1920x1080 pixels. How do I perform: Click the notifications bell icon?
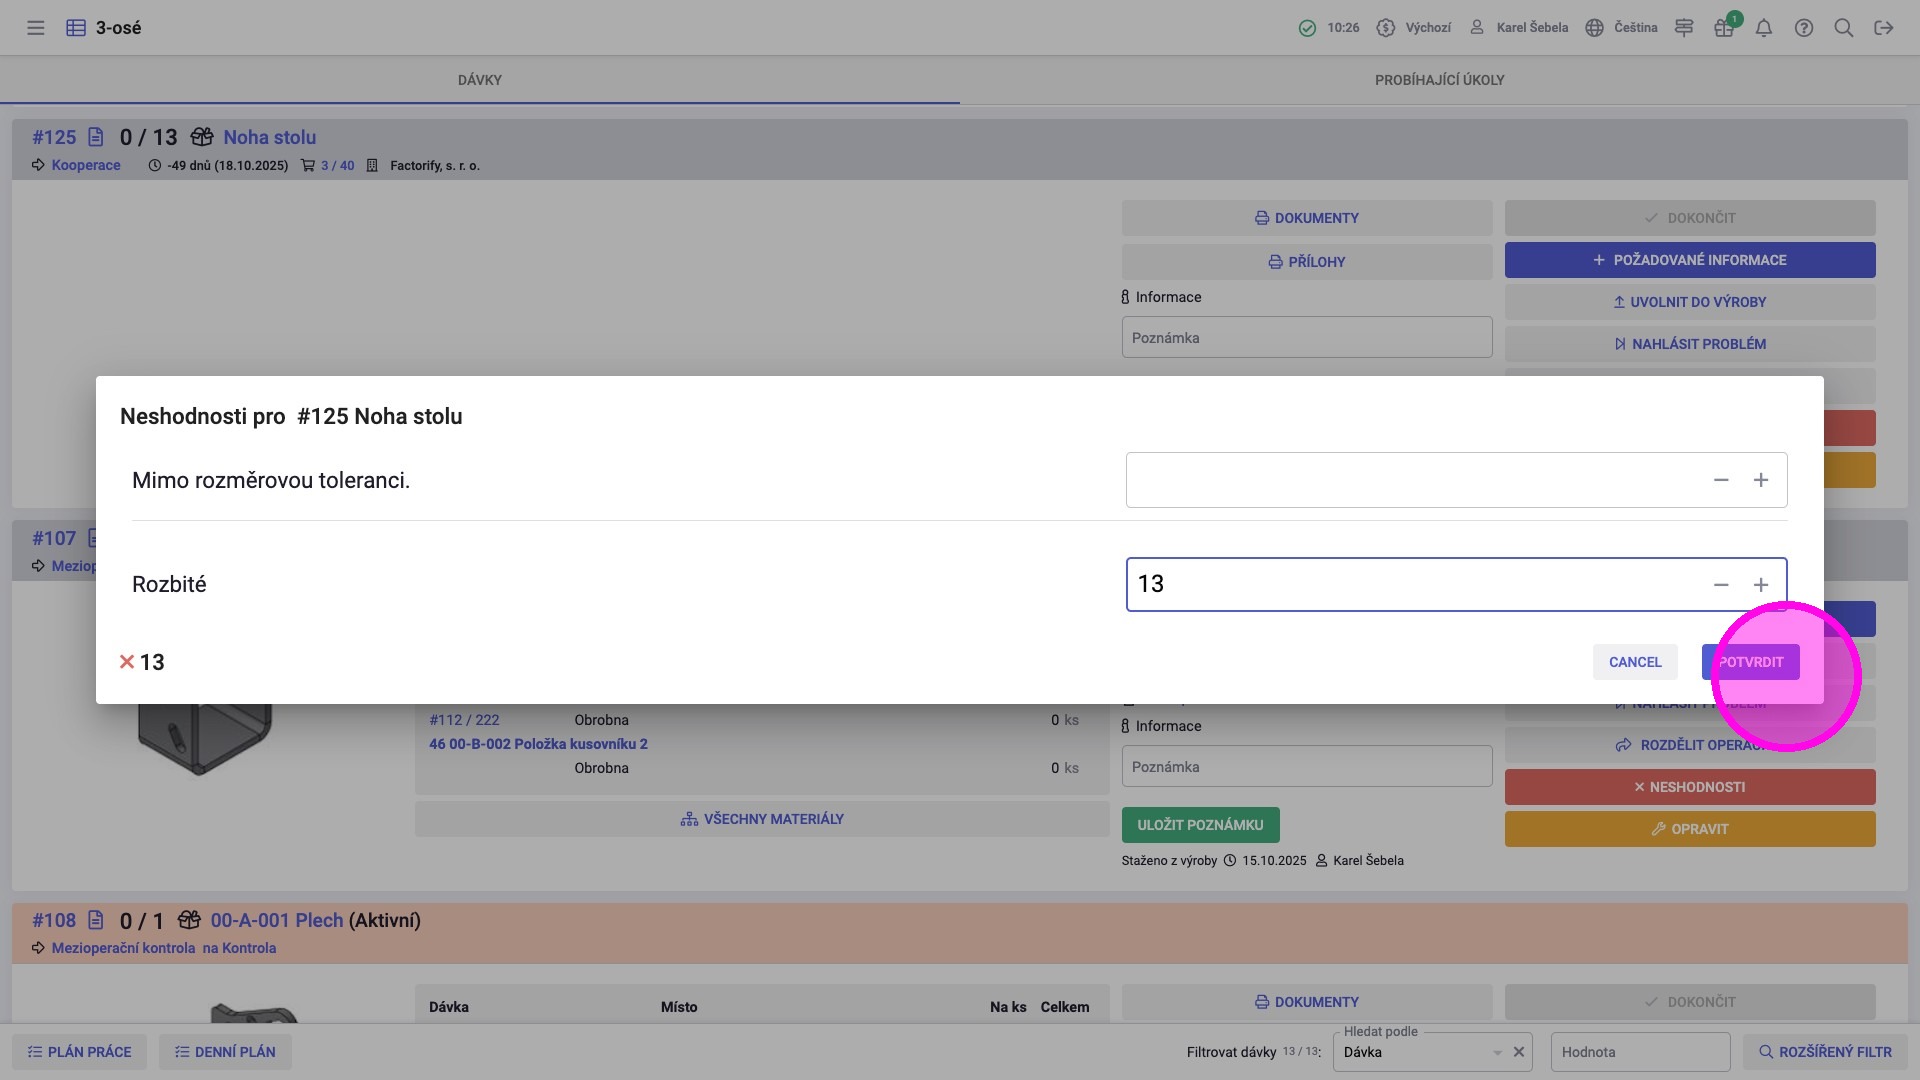click(x=1764, y=28)
